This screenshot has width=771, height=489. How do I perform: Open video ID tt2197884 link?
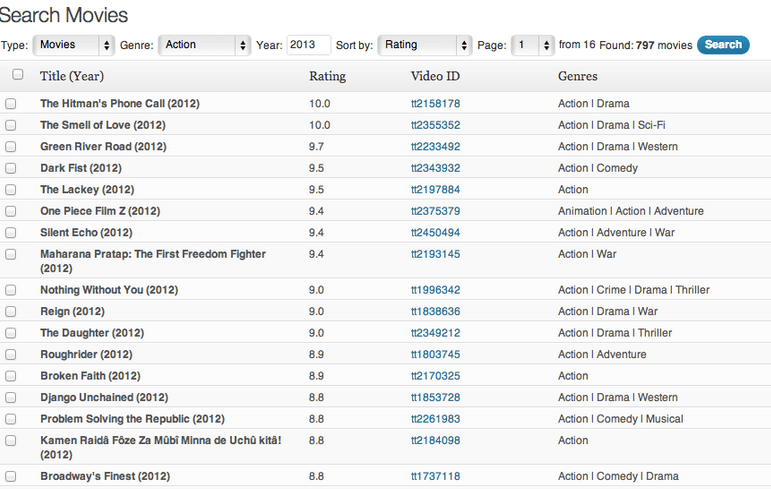click(435, 189)
